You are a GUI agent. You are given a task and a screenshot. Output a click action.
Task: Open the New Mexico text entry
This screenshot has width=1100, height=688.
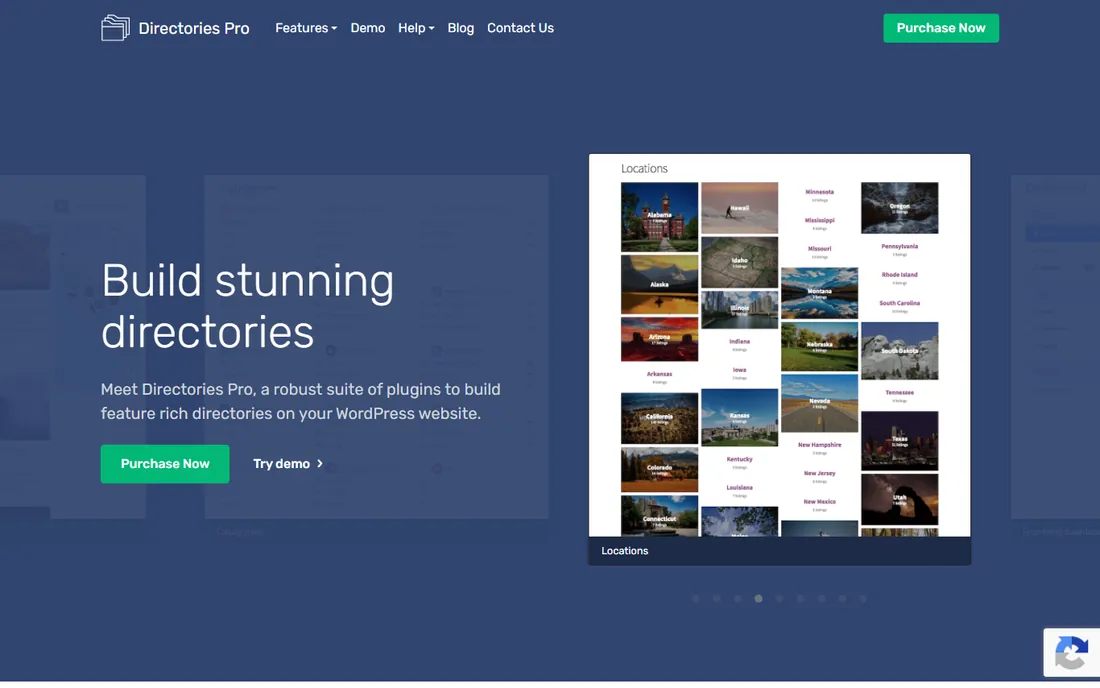point(819,502)
